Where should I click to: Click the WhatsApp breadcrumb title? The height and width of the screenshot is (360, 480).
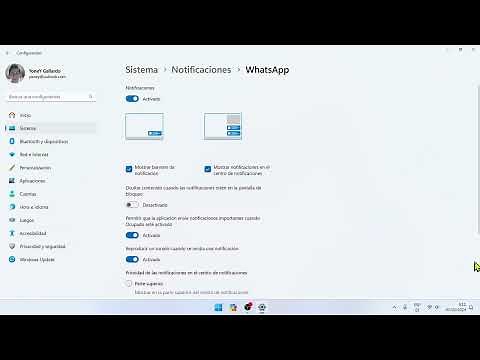pyautogui.click(x=267, y=70)
